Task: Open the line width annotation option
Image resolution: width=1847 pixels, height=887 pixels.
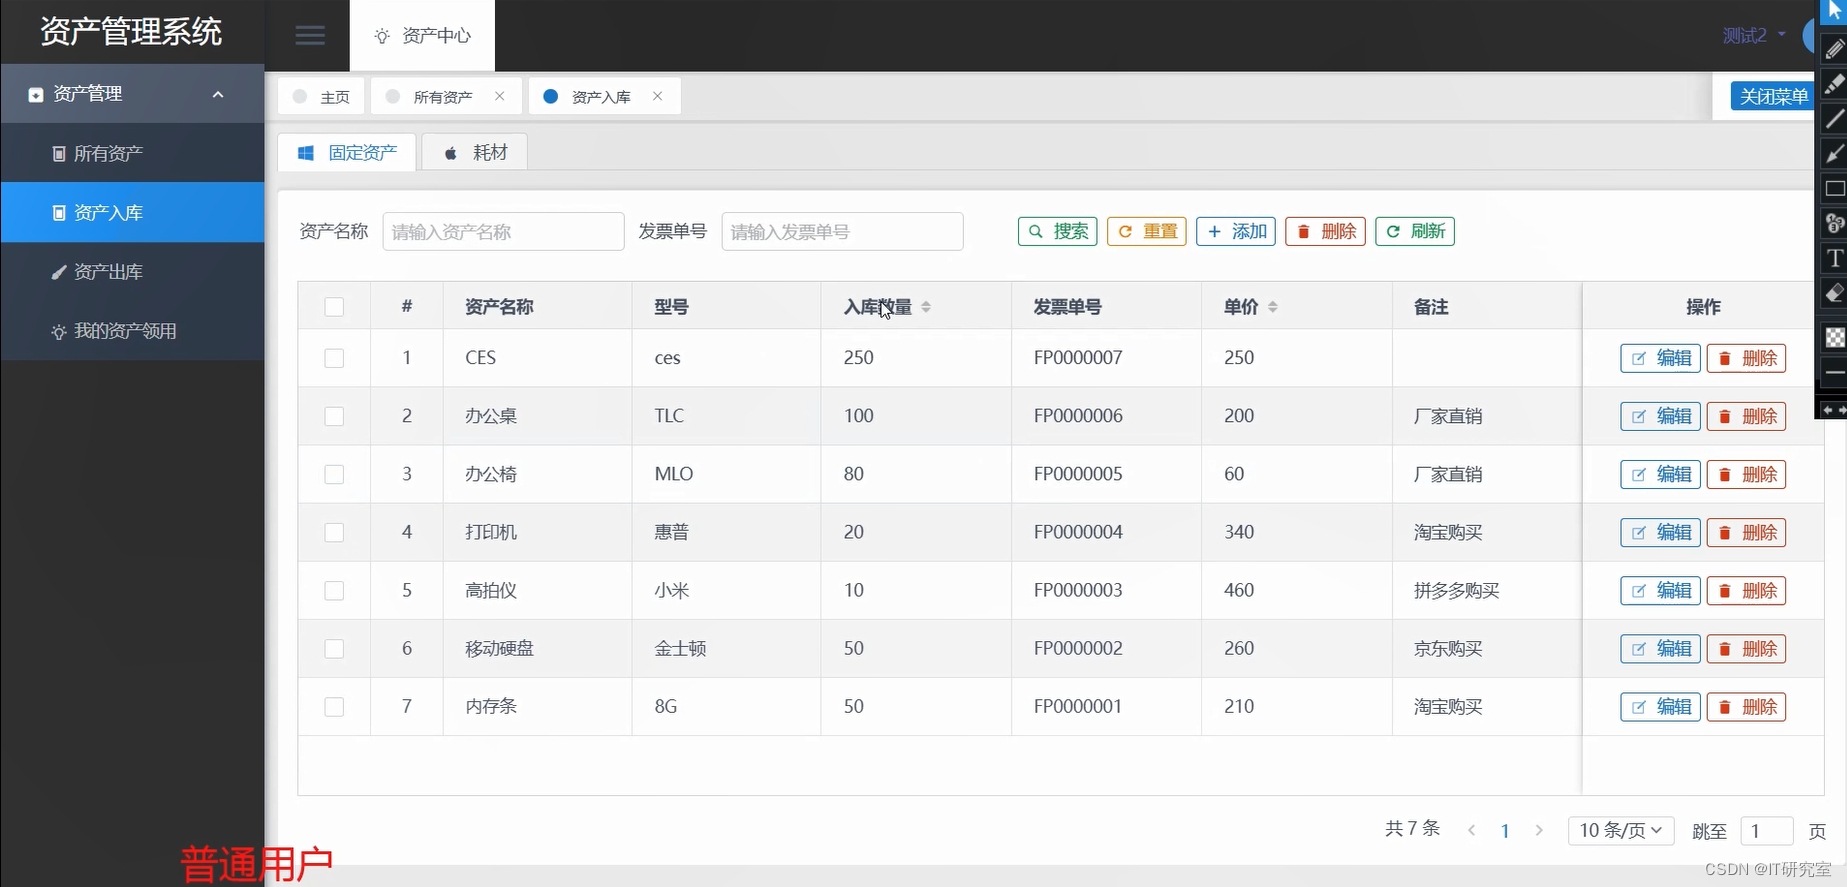Action: coord(1834,372)
